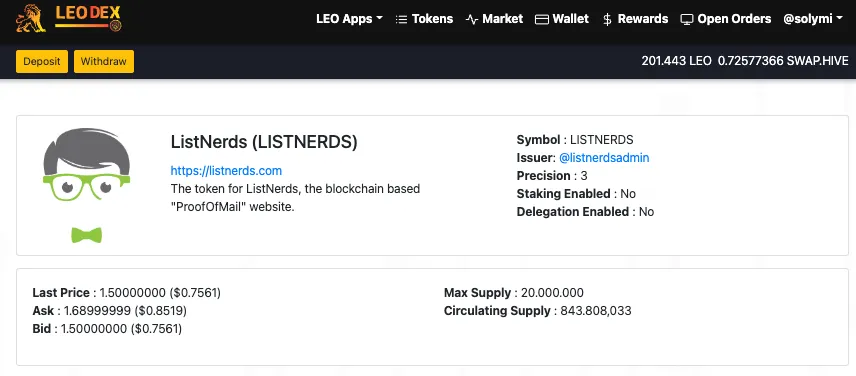The image size is (856, 376).
Task: Click the Open Orders monitor icon
Action: click(x=687, y=20)
